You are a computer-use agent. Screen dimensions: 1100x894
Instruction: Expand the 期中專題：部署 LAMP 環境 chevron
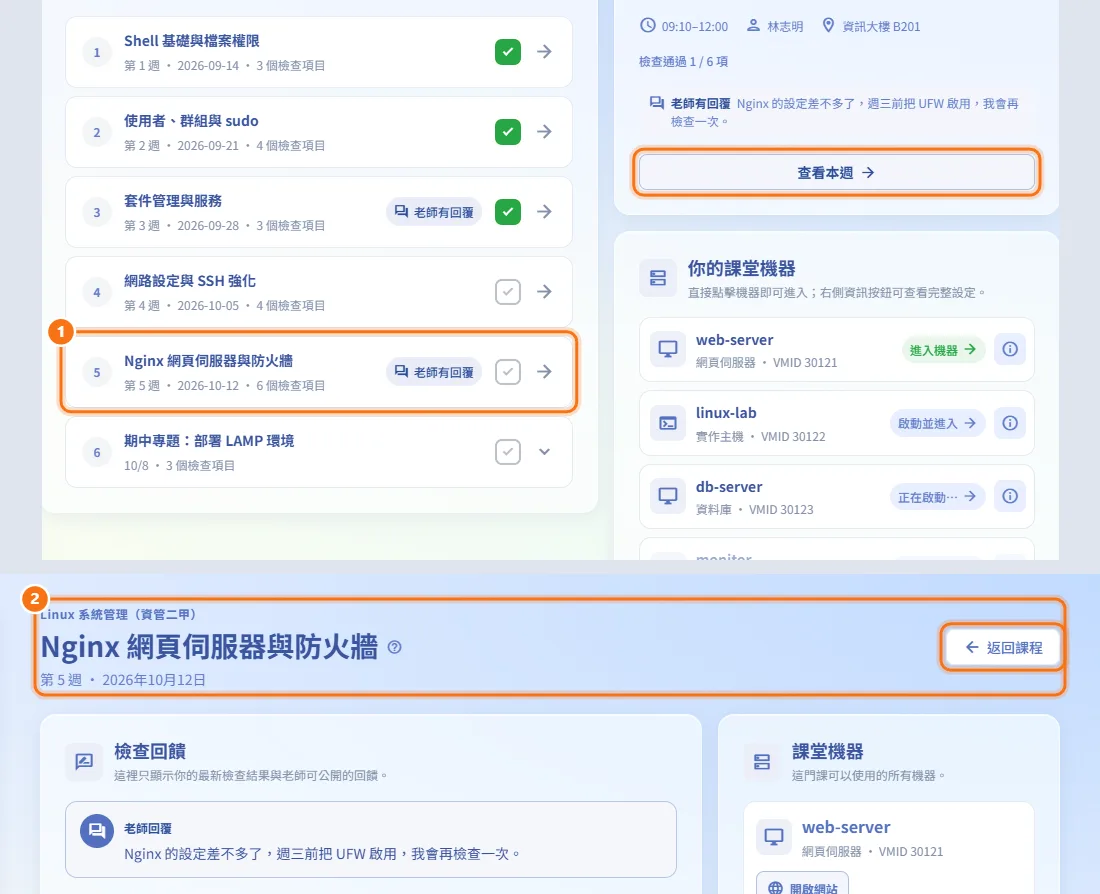click(x=544, y=452)
